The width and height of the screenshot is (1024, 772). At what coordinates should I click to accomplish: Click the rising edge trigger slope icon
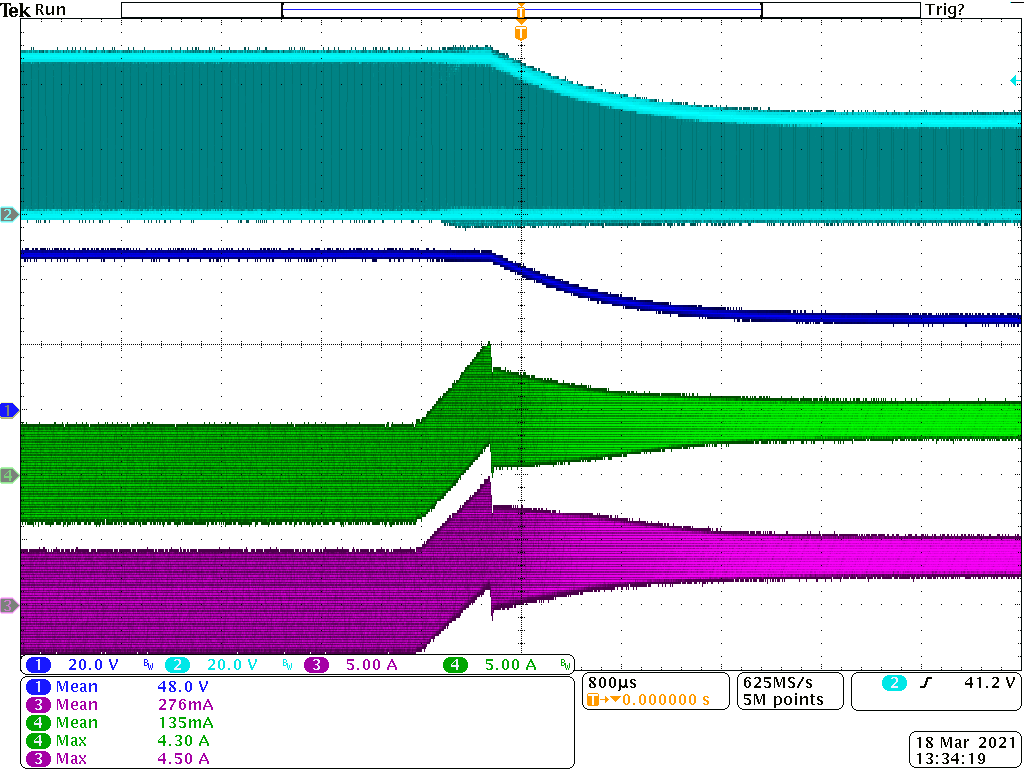(923, 683)
